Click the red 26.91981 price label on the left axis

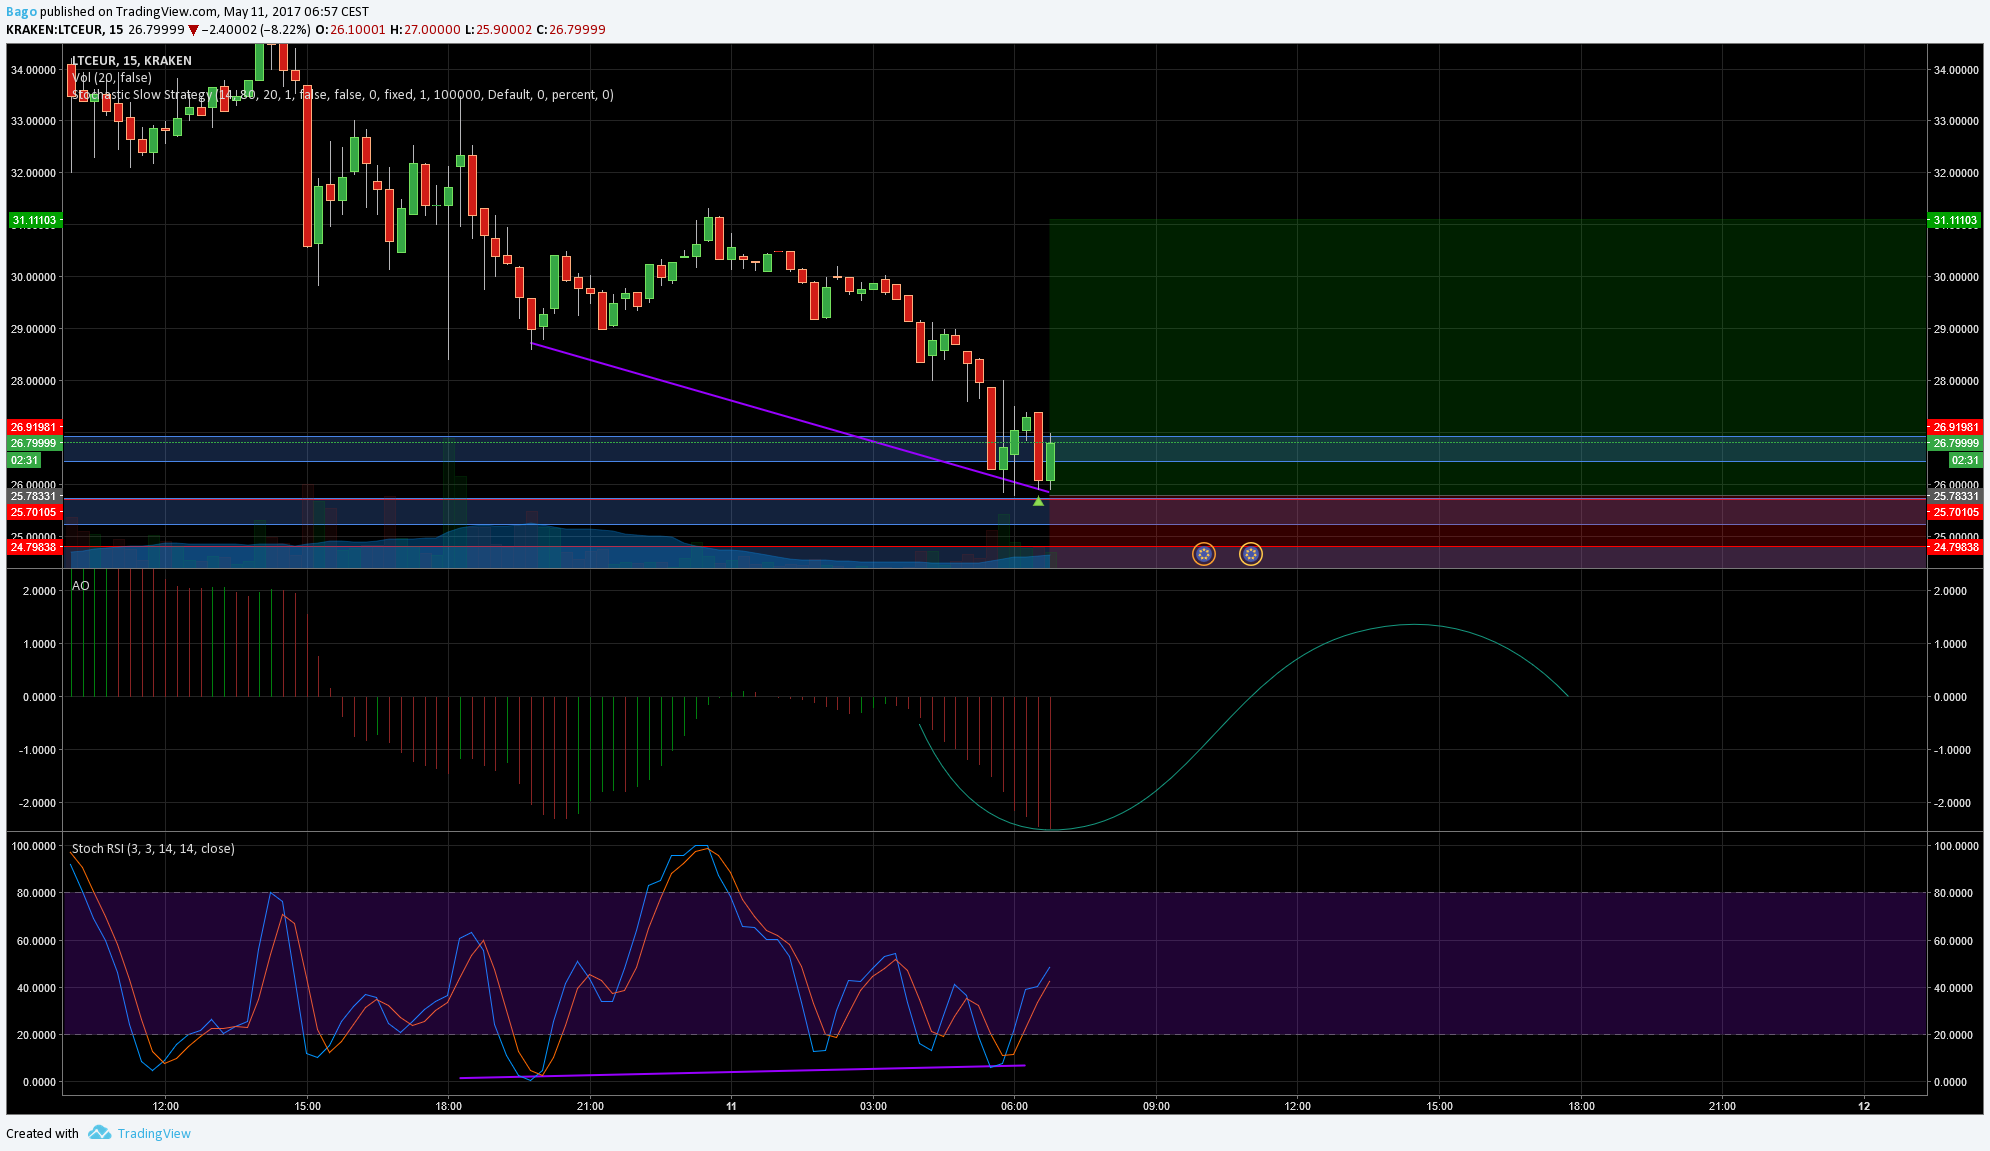[x=35, y=427]
